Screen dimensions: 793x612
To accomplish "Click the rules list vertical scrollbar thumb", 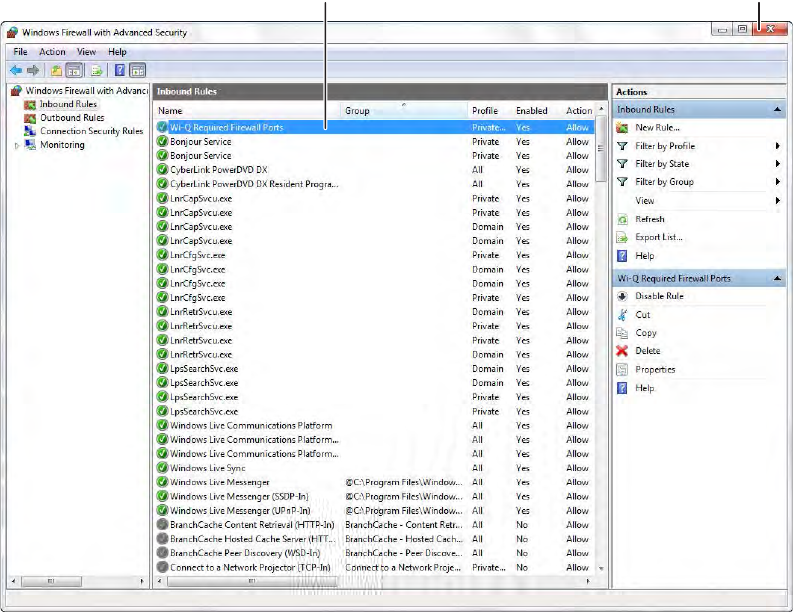I will pyautogui.click(x=601, y=148).
